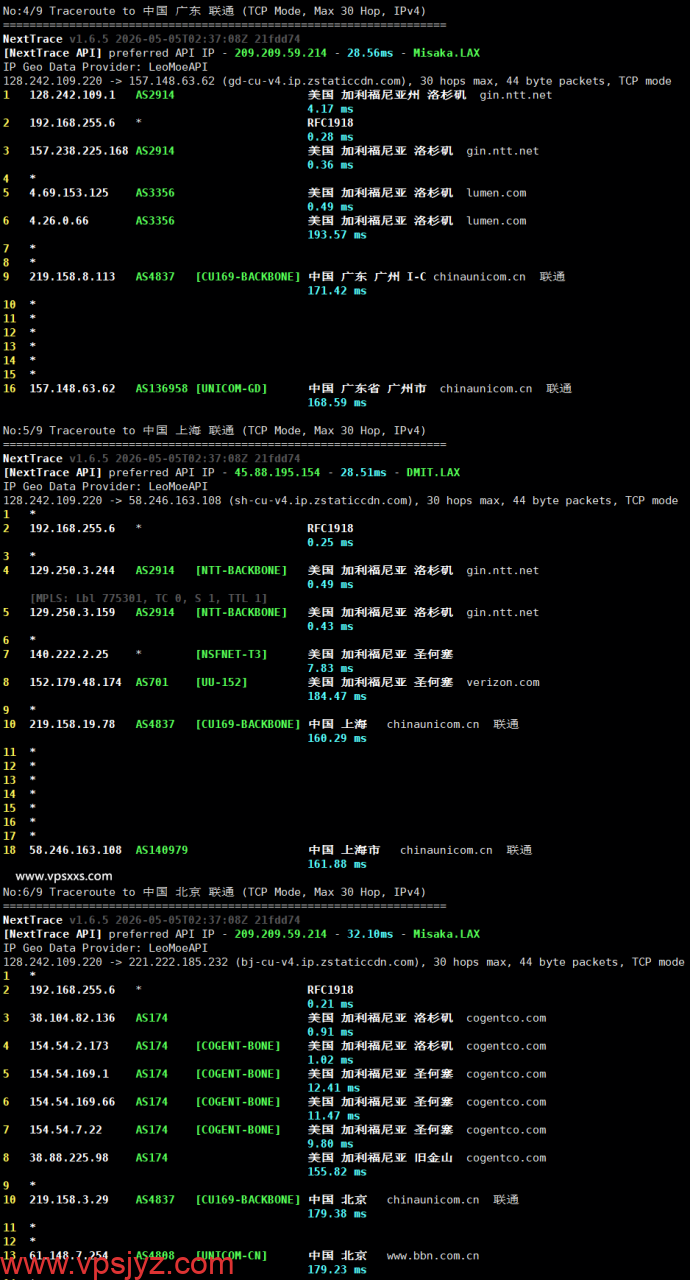
Task: Select the 0.91 ms latency value
Action: [330, 1033]
